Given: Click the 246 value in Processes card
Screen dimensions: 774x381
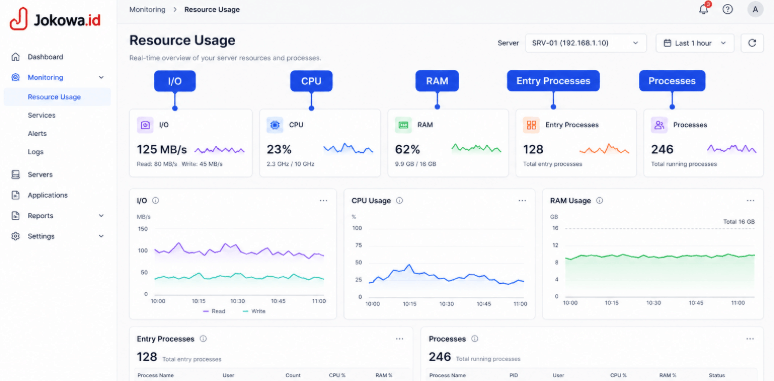Looking at the screenshot, I should [x=662, y=149].
